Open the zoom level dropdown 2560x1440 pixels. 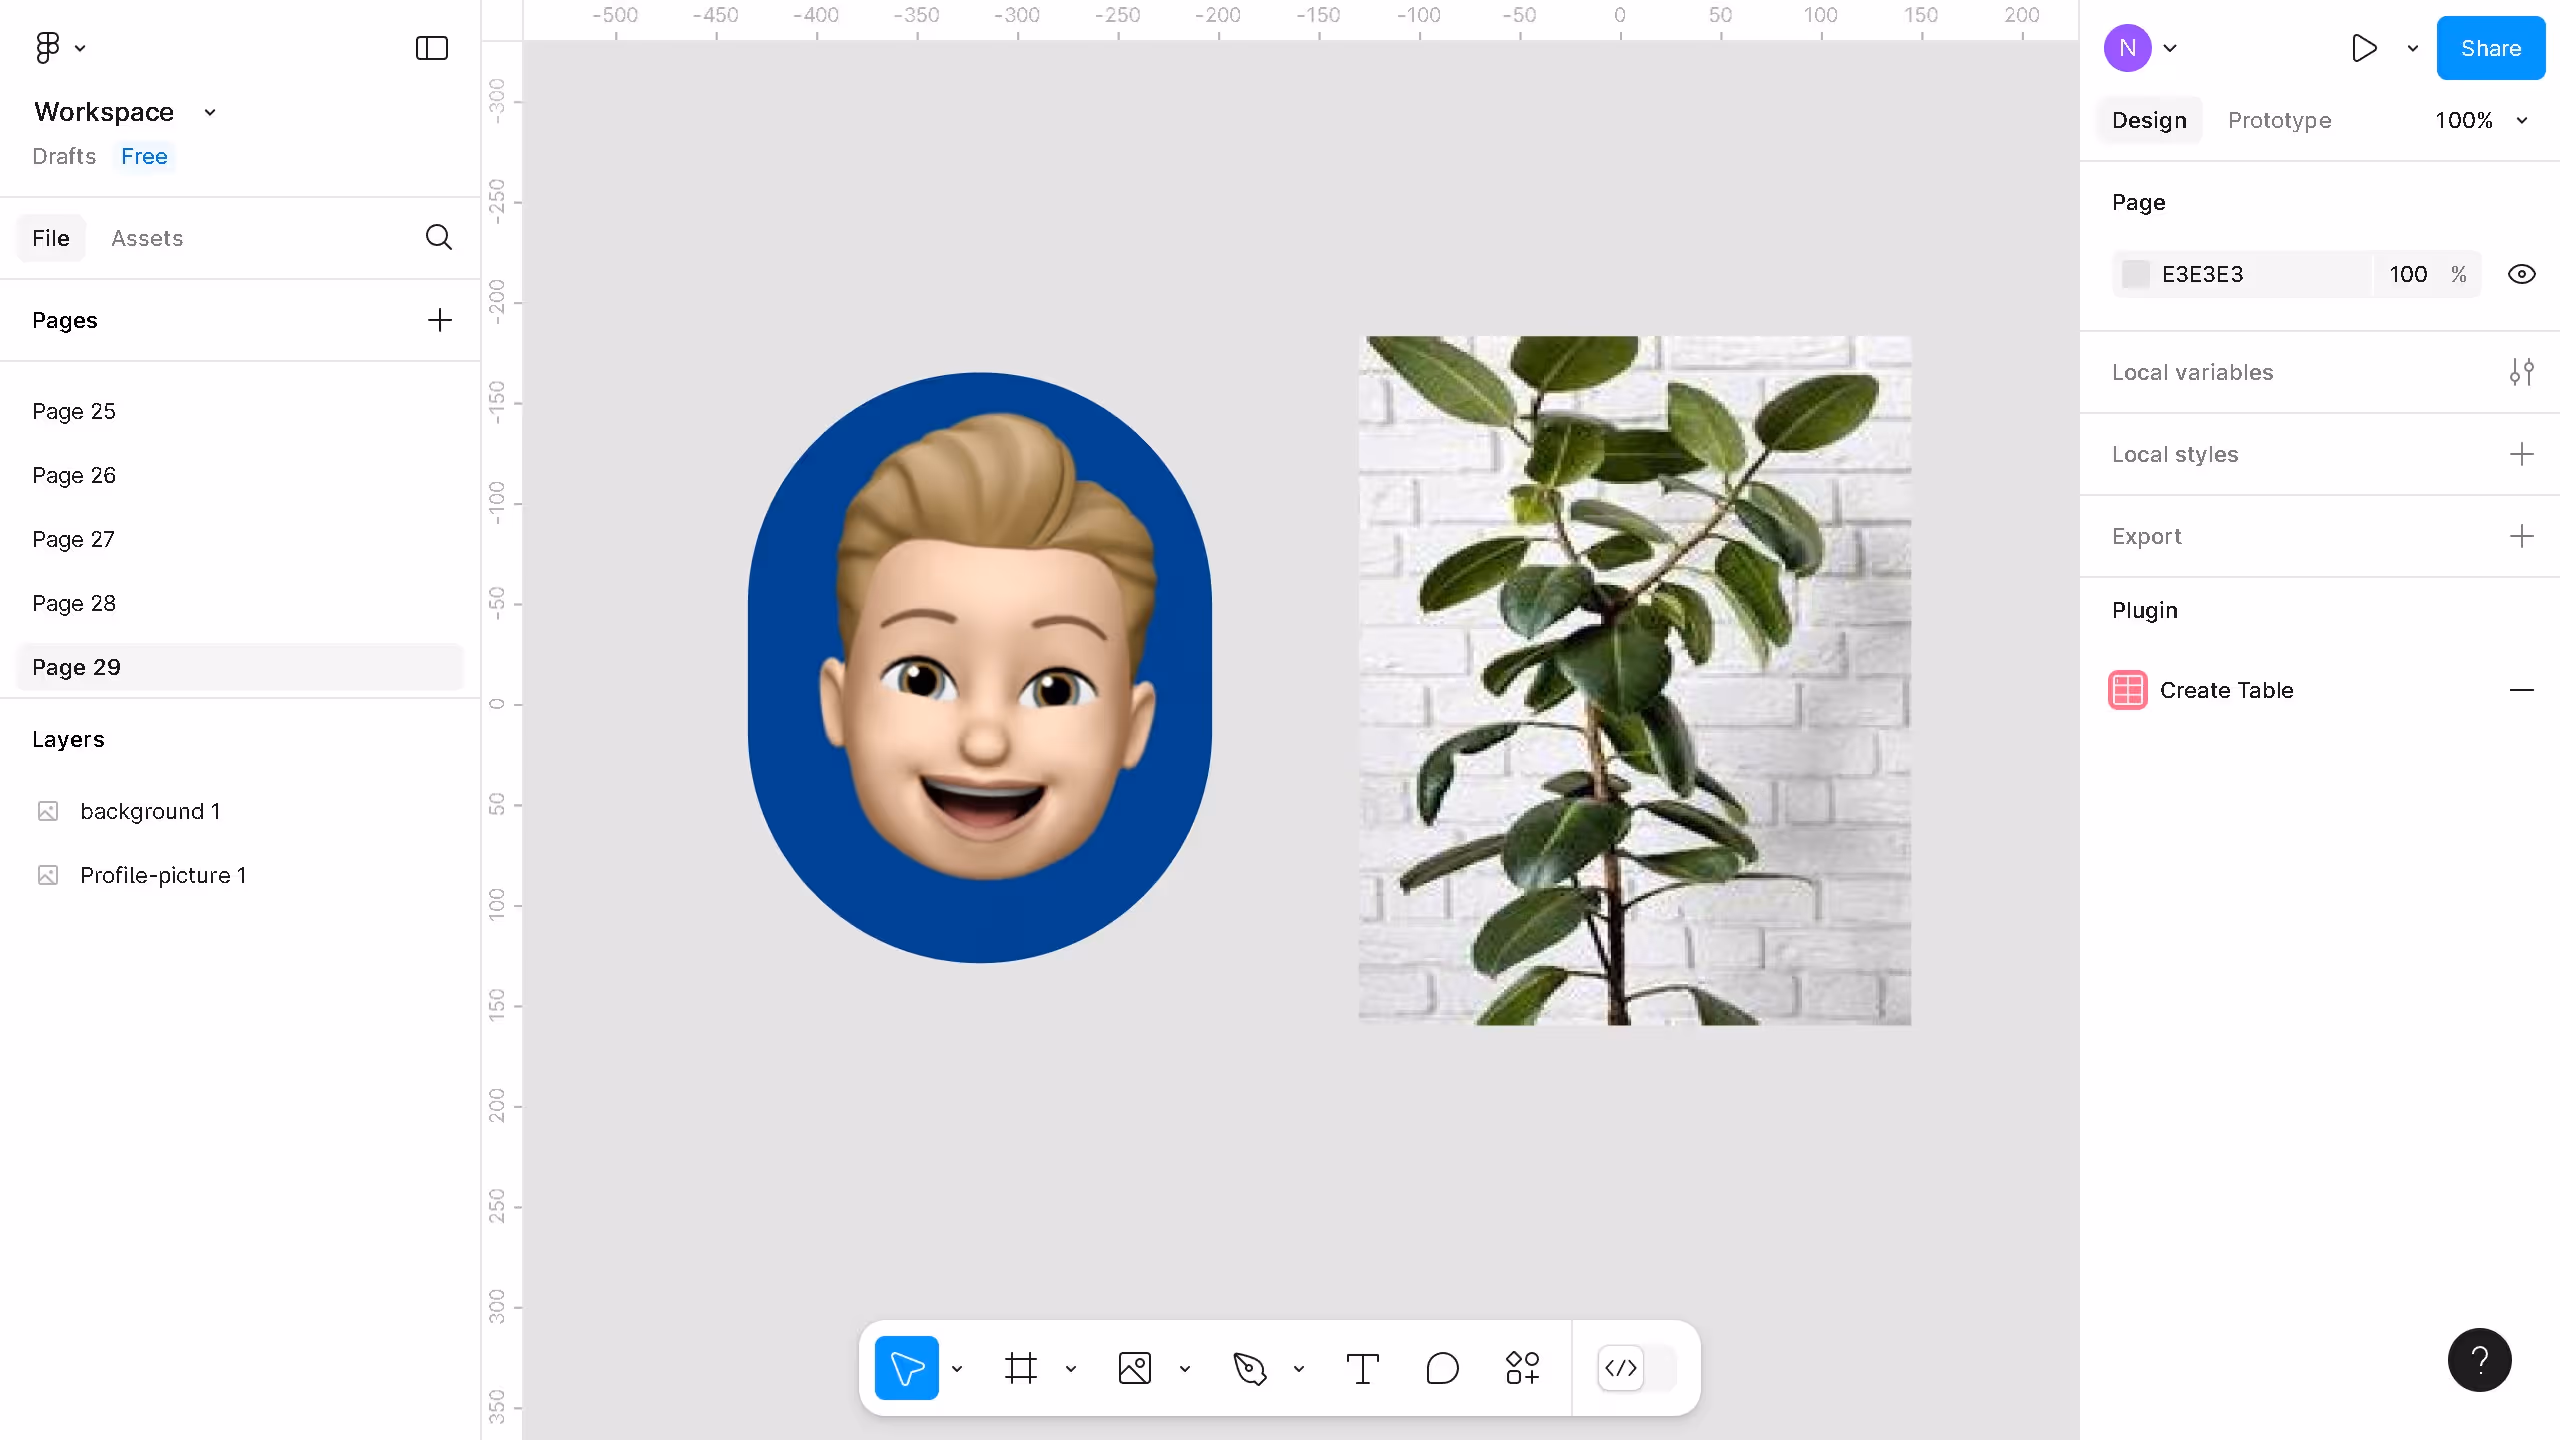[2480, 120]
